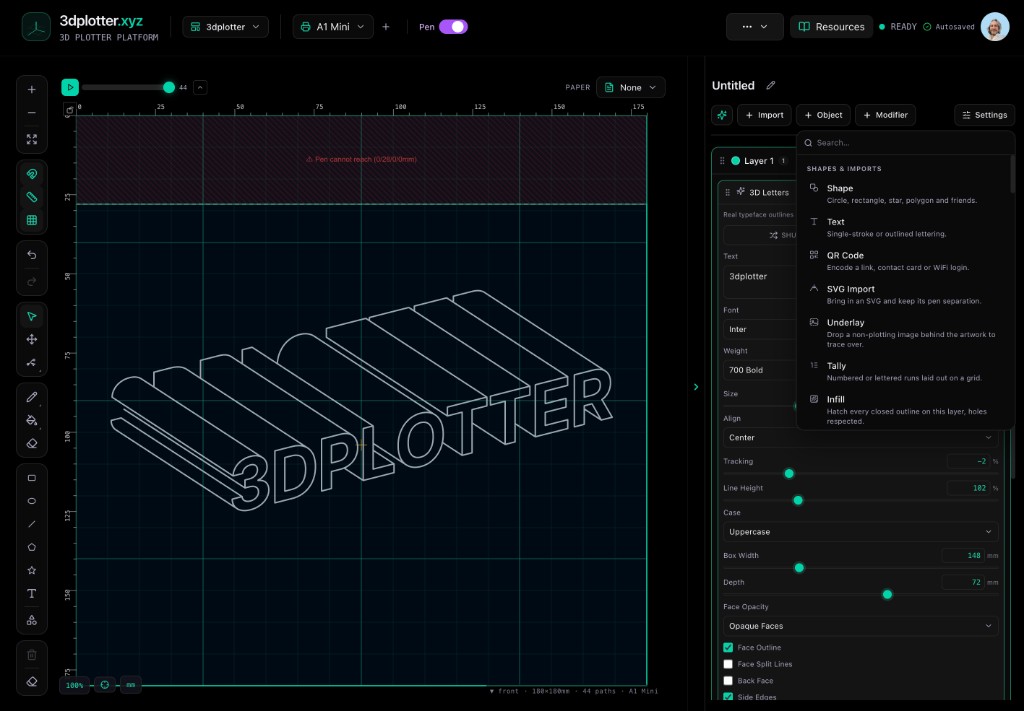Image resolution: width=1024 pixels, height=711 pixels.
Task: Open the Face Opacity Opaque Faces dropdown
Action: [x=860, y=625]
